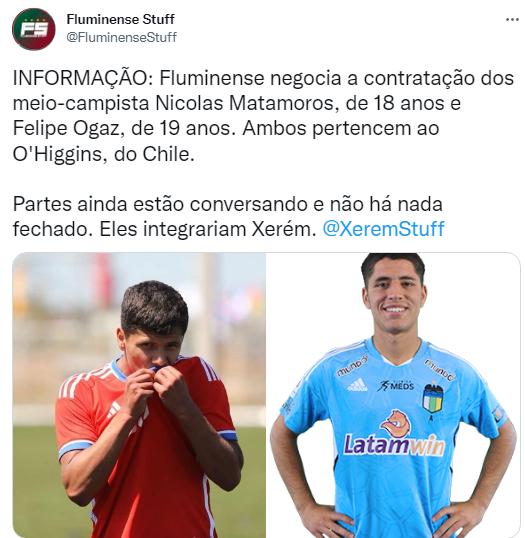Follow the @XeremStuff mention link

[383, 229]
